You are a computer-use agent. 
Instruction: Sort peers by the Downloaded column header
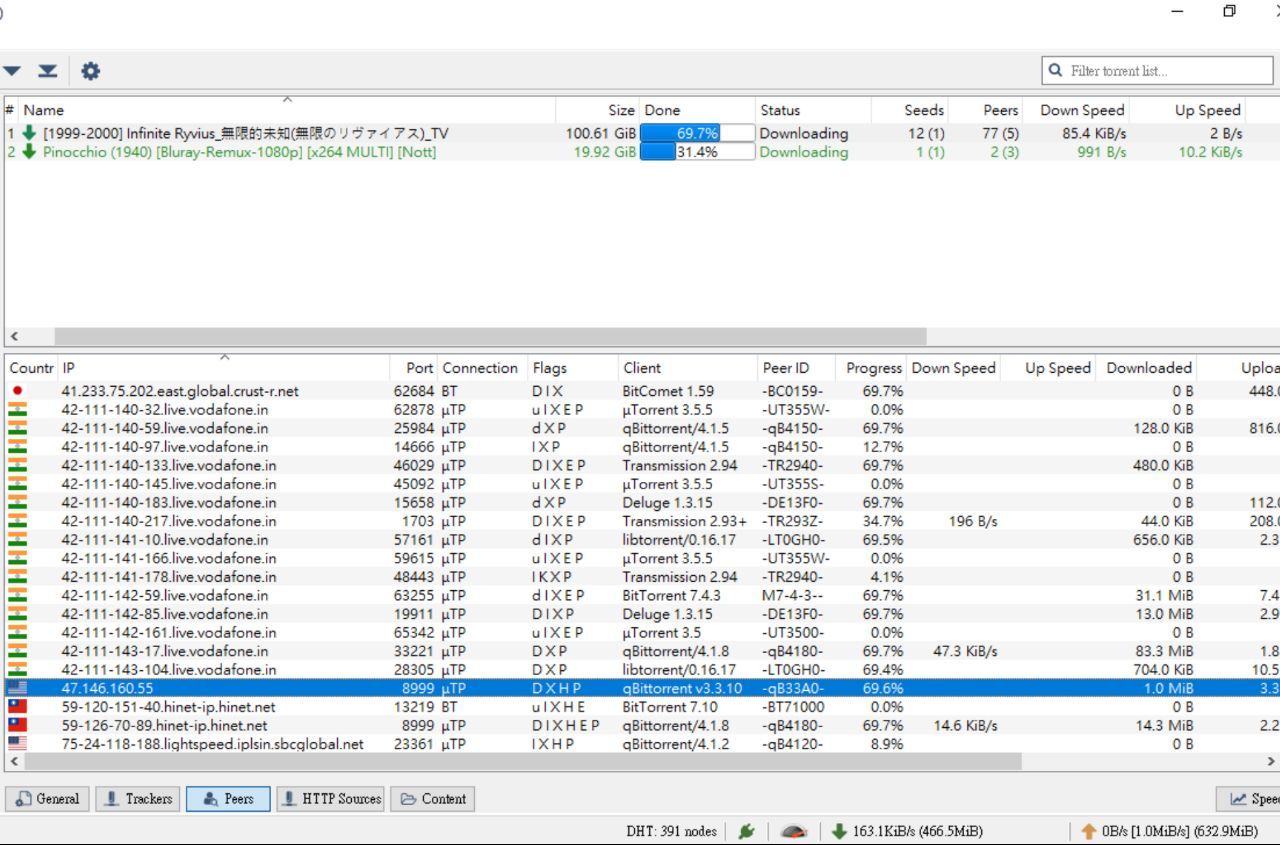(1147, 368)
